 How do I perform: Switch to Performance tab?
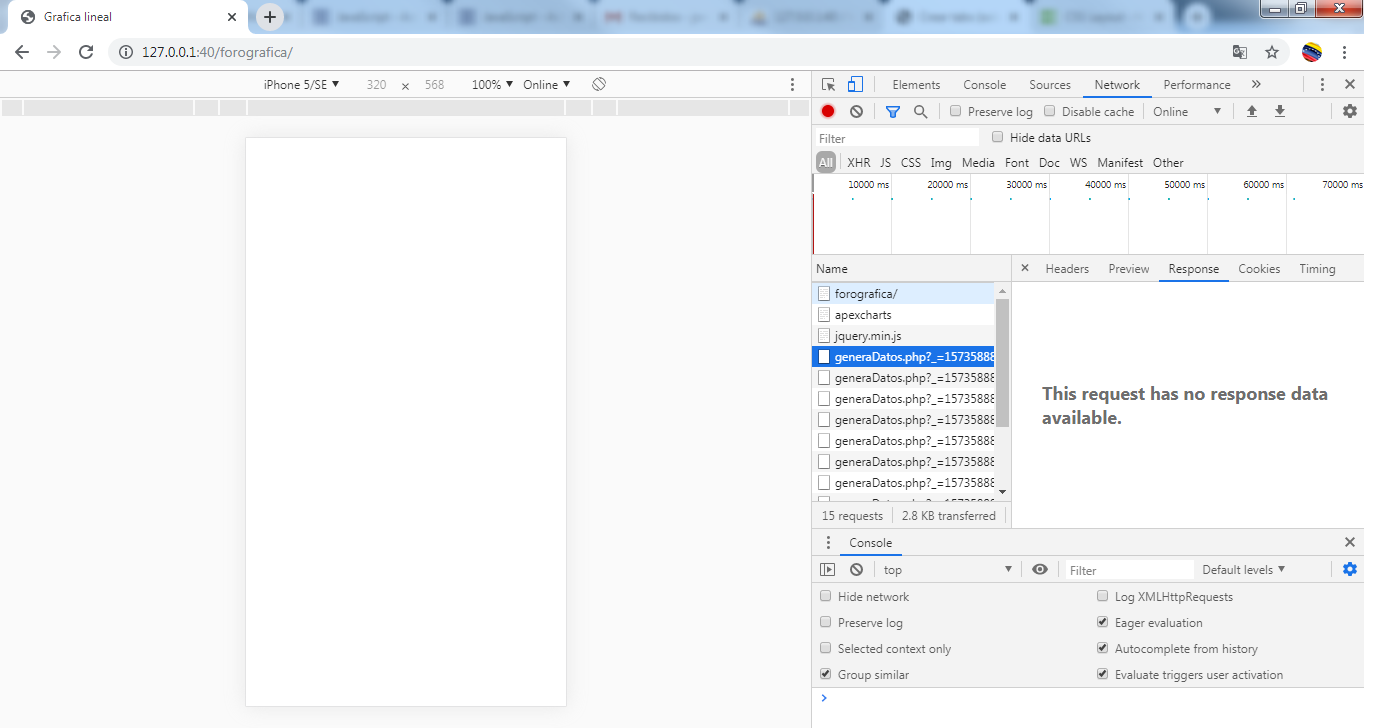[1197, 85]
